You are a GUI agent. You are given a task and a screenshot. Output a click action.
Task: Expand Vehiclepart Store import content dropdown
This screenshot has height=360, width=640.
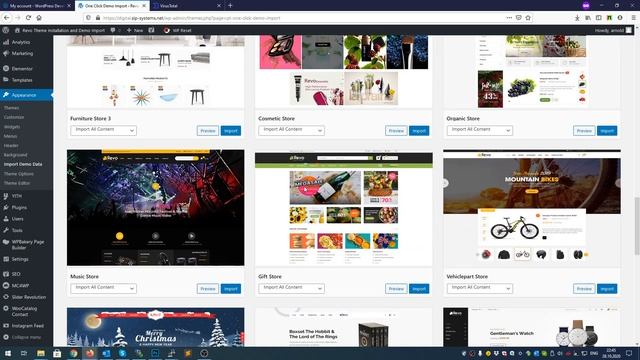[480, 288]
